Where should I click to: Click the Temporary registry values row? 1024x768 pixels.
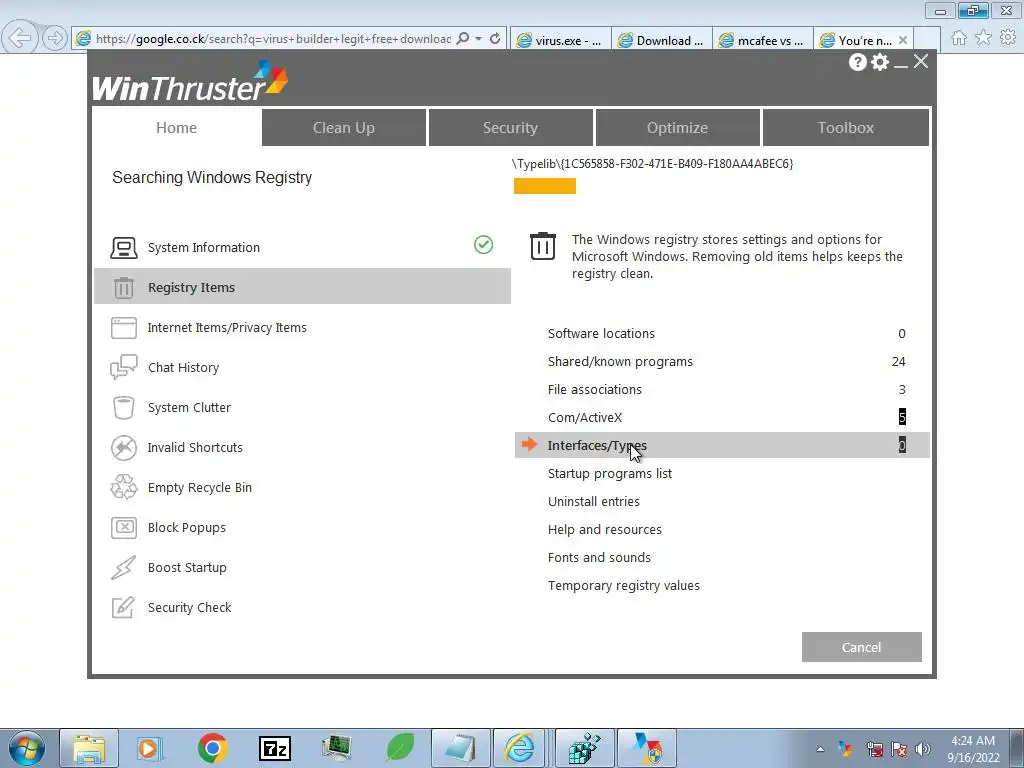click(722, 586)
